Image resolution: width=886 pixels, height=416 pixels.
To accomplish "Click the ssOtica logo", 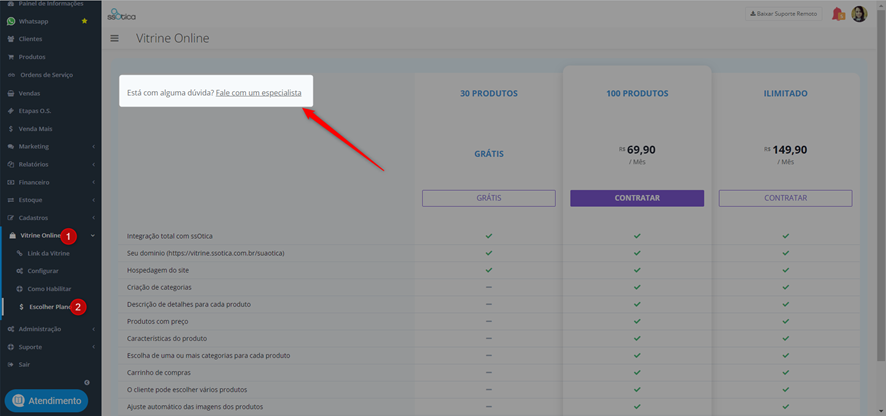I will point(121,14).
